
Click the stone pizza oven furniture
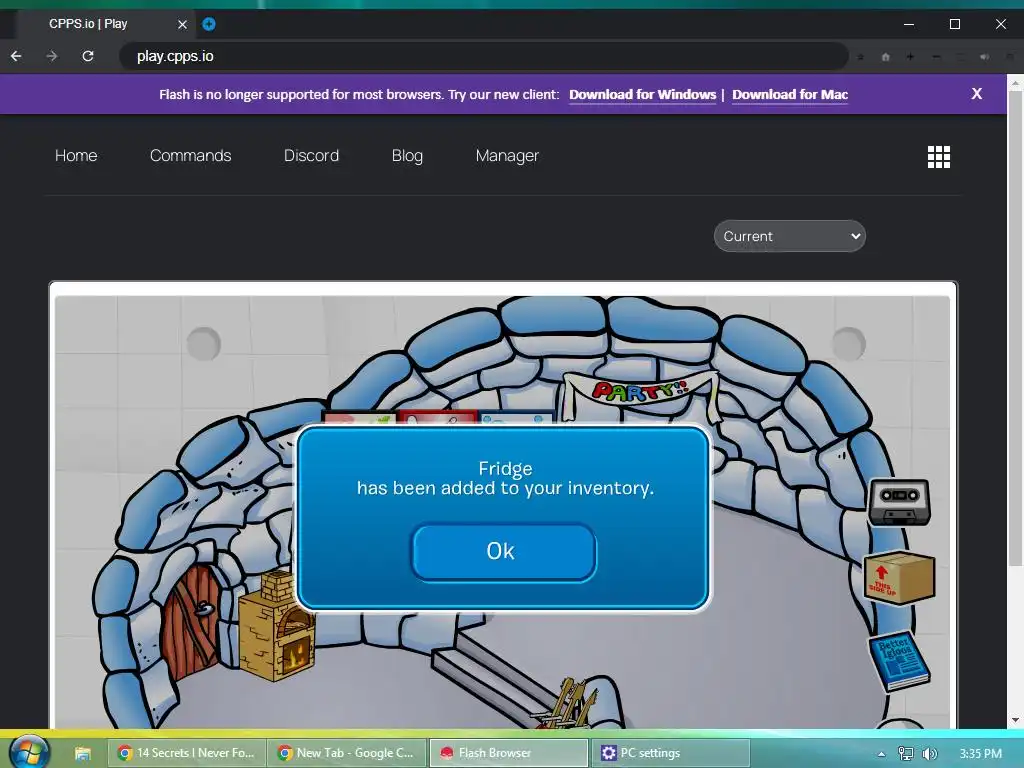point(276,626)
